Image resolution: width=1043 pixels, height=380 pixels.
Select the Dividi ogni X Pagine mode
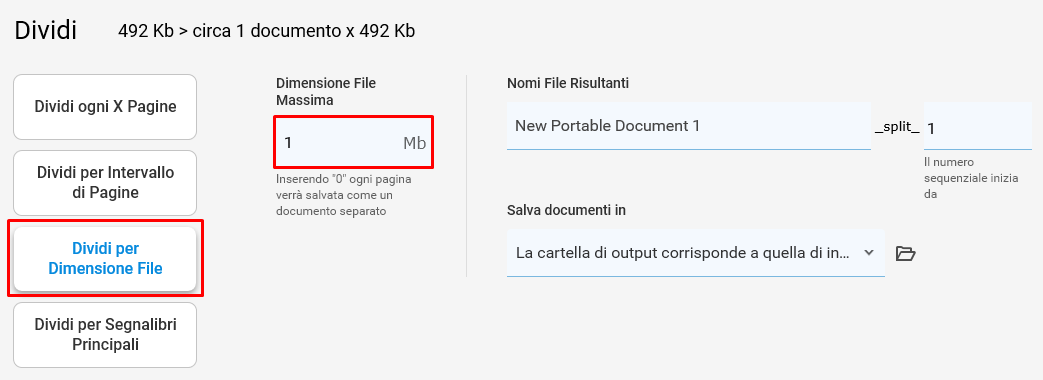(105, 106)
